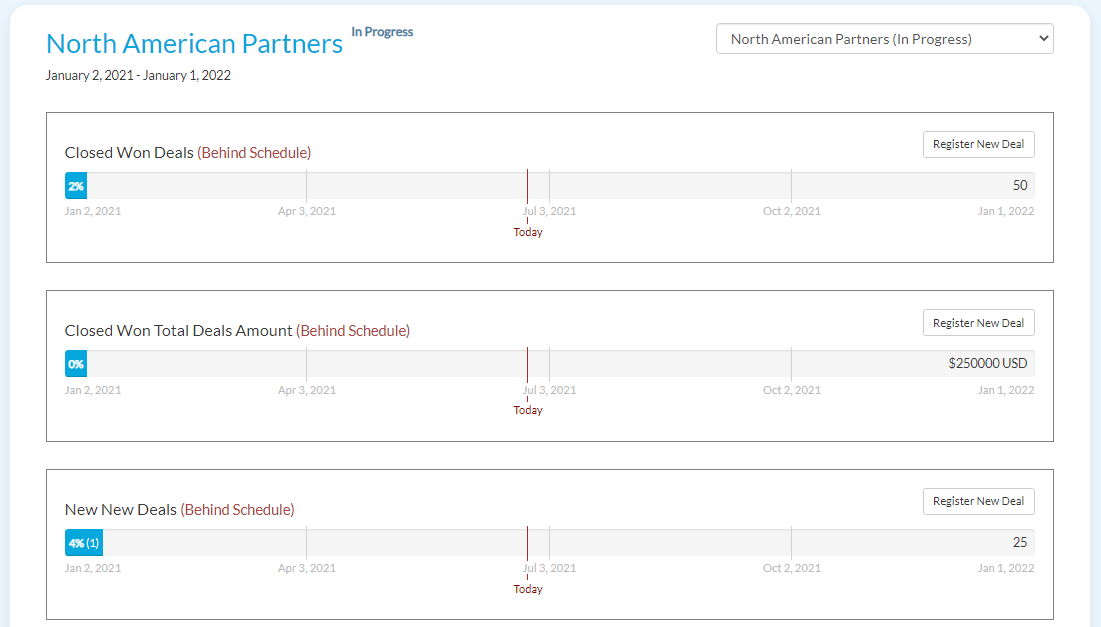This screenshot has height=627, width=1101.
Task: Click the New New Deals section heading
Action: click(x=121, y=510)
